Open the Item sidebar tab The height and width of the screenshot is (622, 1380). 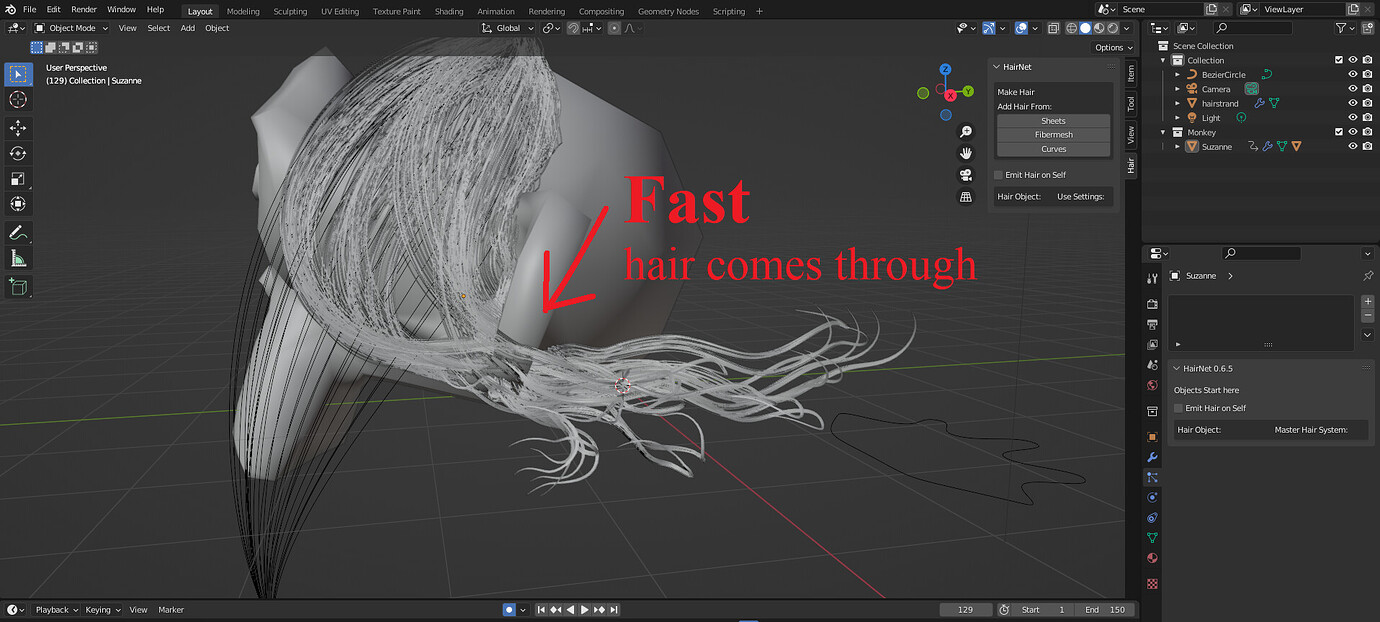click(x=1131, y=73)
